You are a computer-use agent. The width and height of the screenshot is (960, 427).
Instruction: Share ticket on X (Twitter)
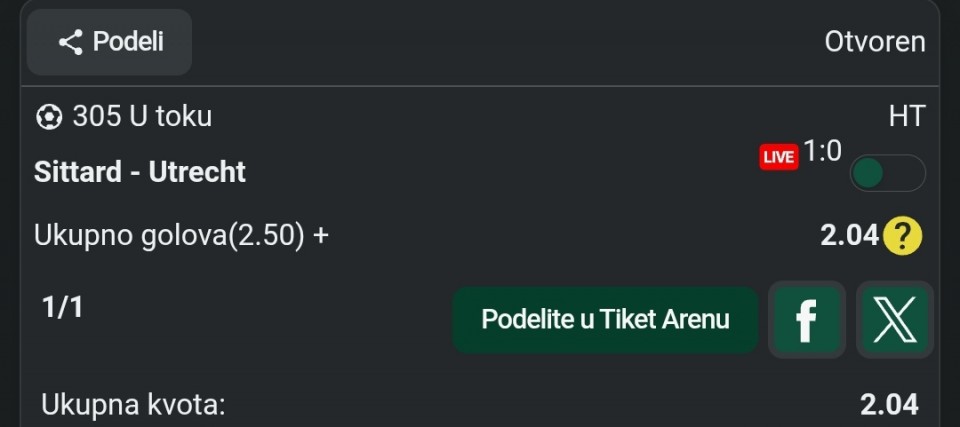pos(894,320)
